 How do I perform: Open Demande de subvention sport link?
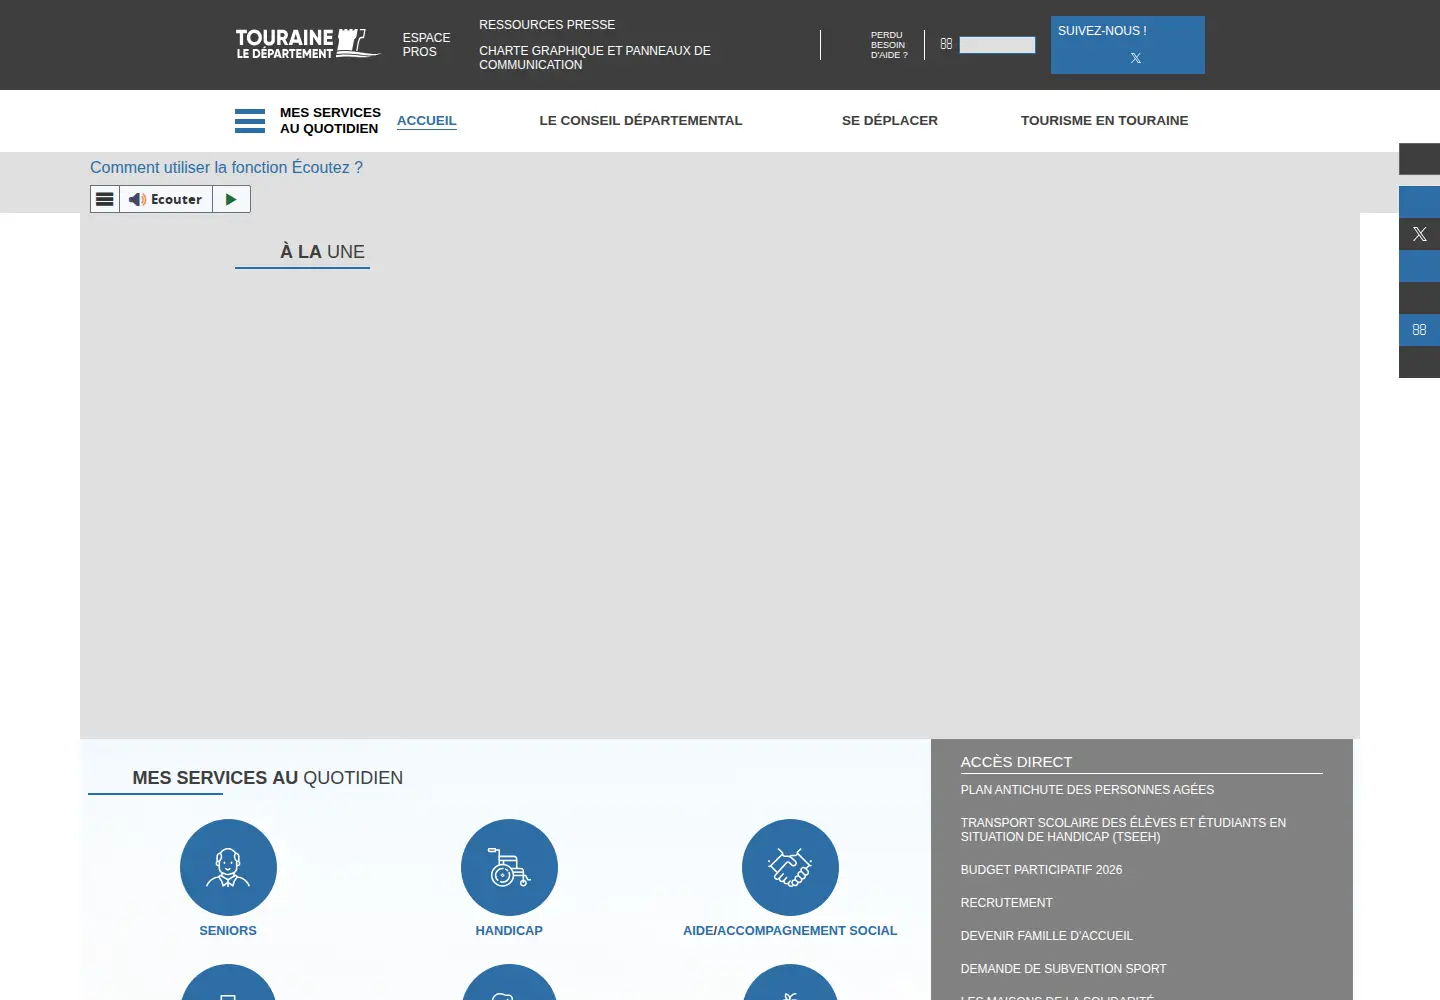pyautogui.click(x=1064, y=969)
